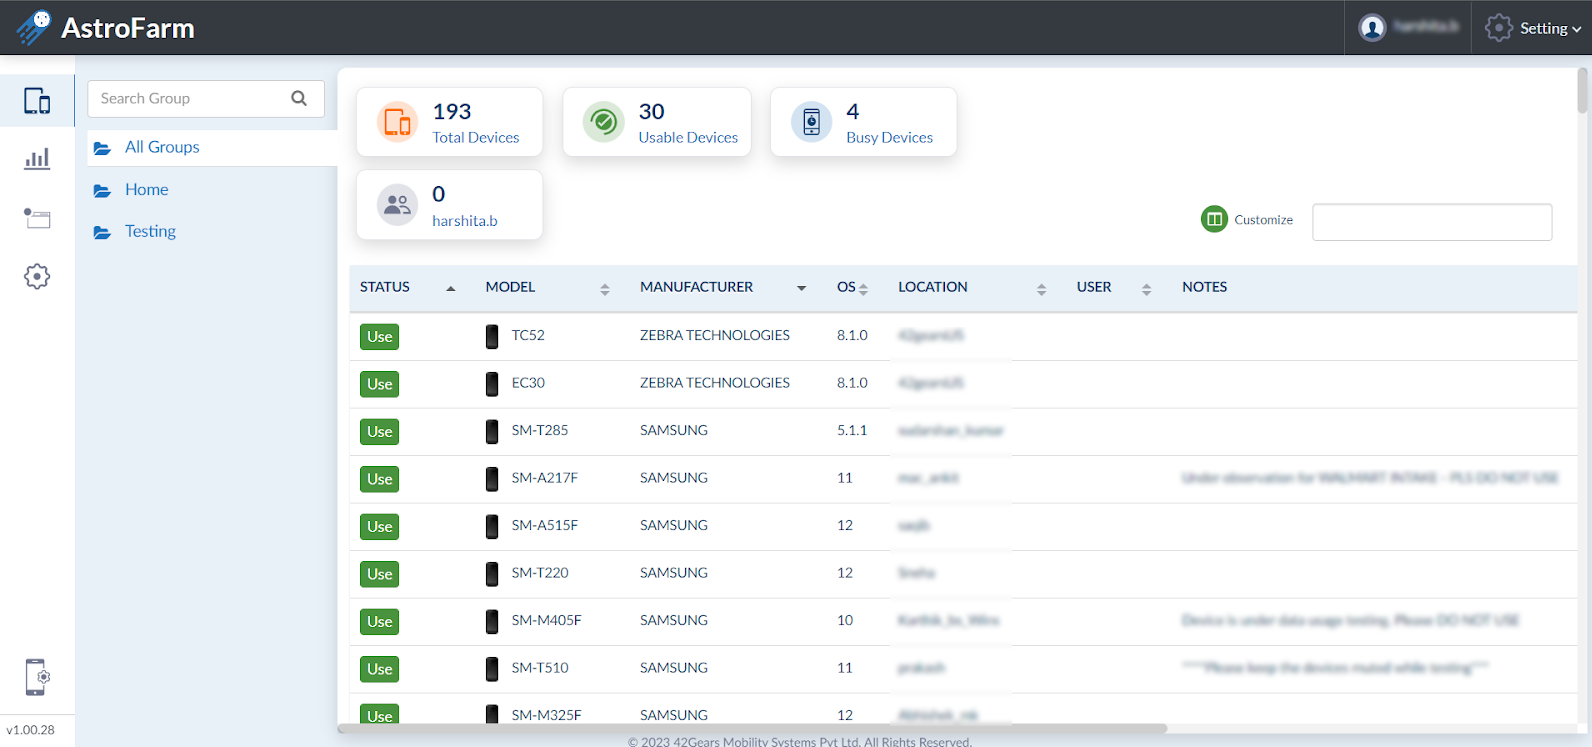This screenshot has width=1592, height=747.
Task: Click SAMSUNG in SM-T285 row
Action: tap(674, 430)
